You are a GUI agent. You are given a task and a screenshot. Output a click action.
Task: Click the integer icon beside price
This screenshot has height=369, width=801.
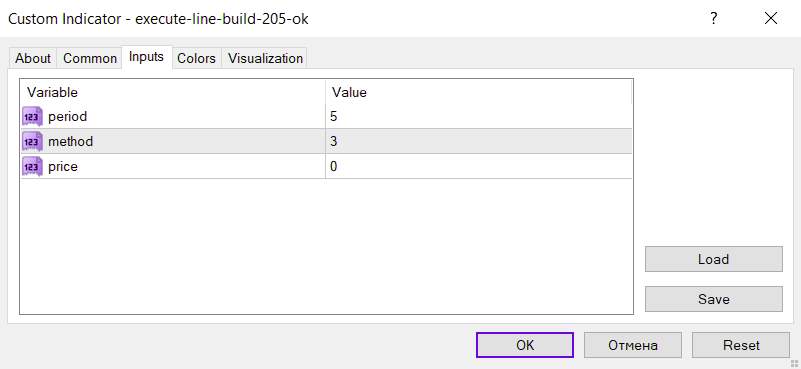point(32,167)
